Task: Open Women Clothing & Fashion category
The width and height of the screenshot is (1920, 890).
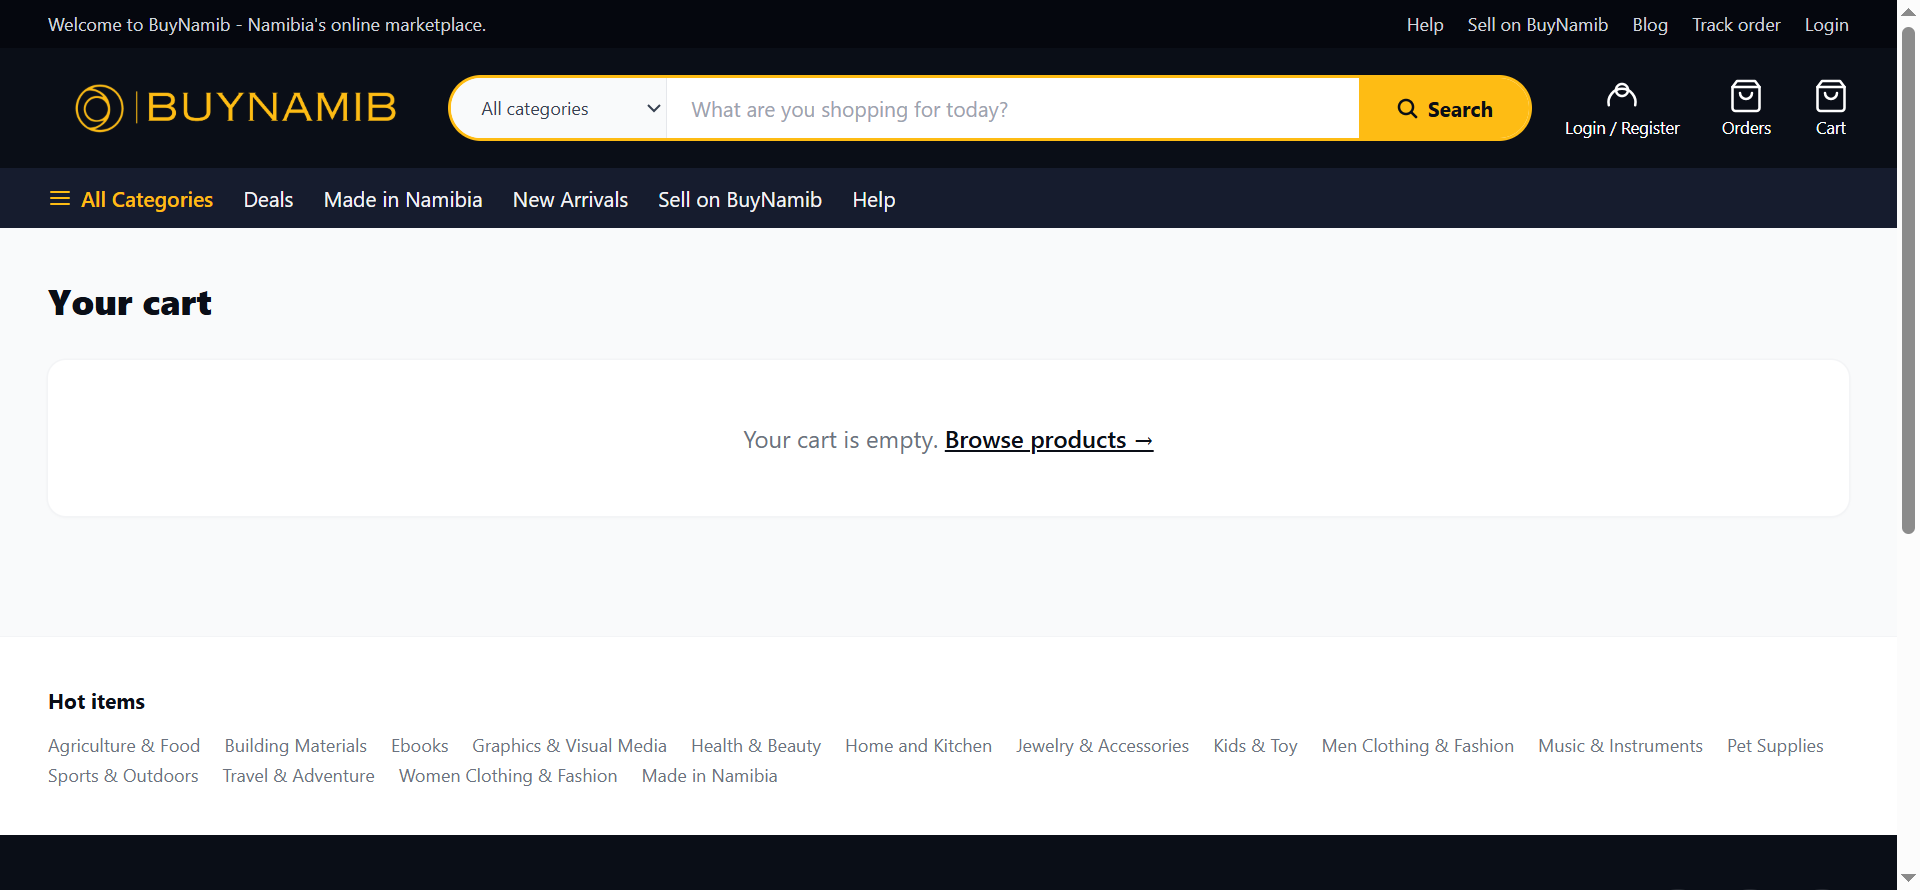Action: tap(508, 776)
